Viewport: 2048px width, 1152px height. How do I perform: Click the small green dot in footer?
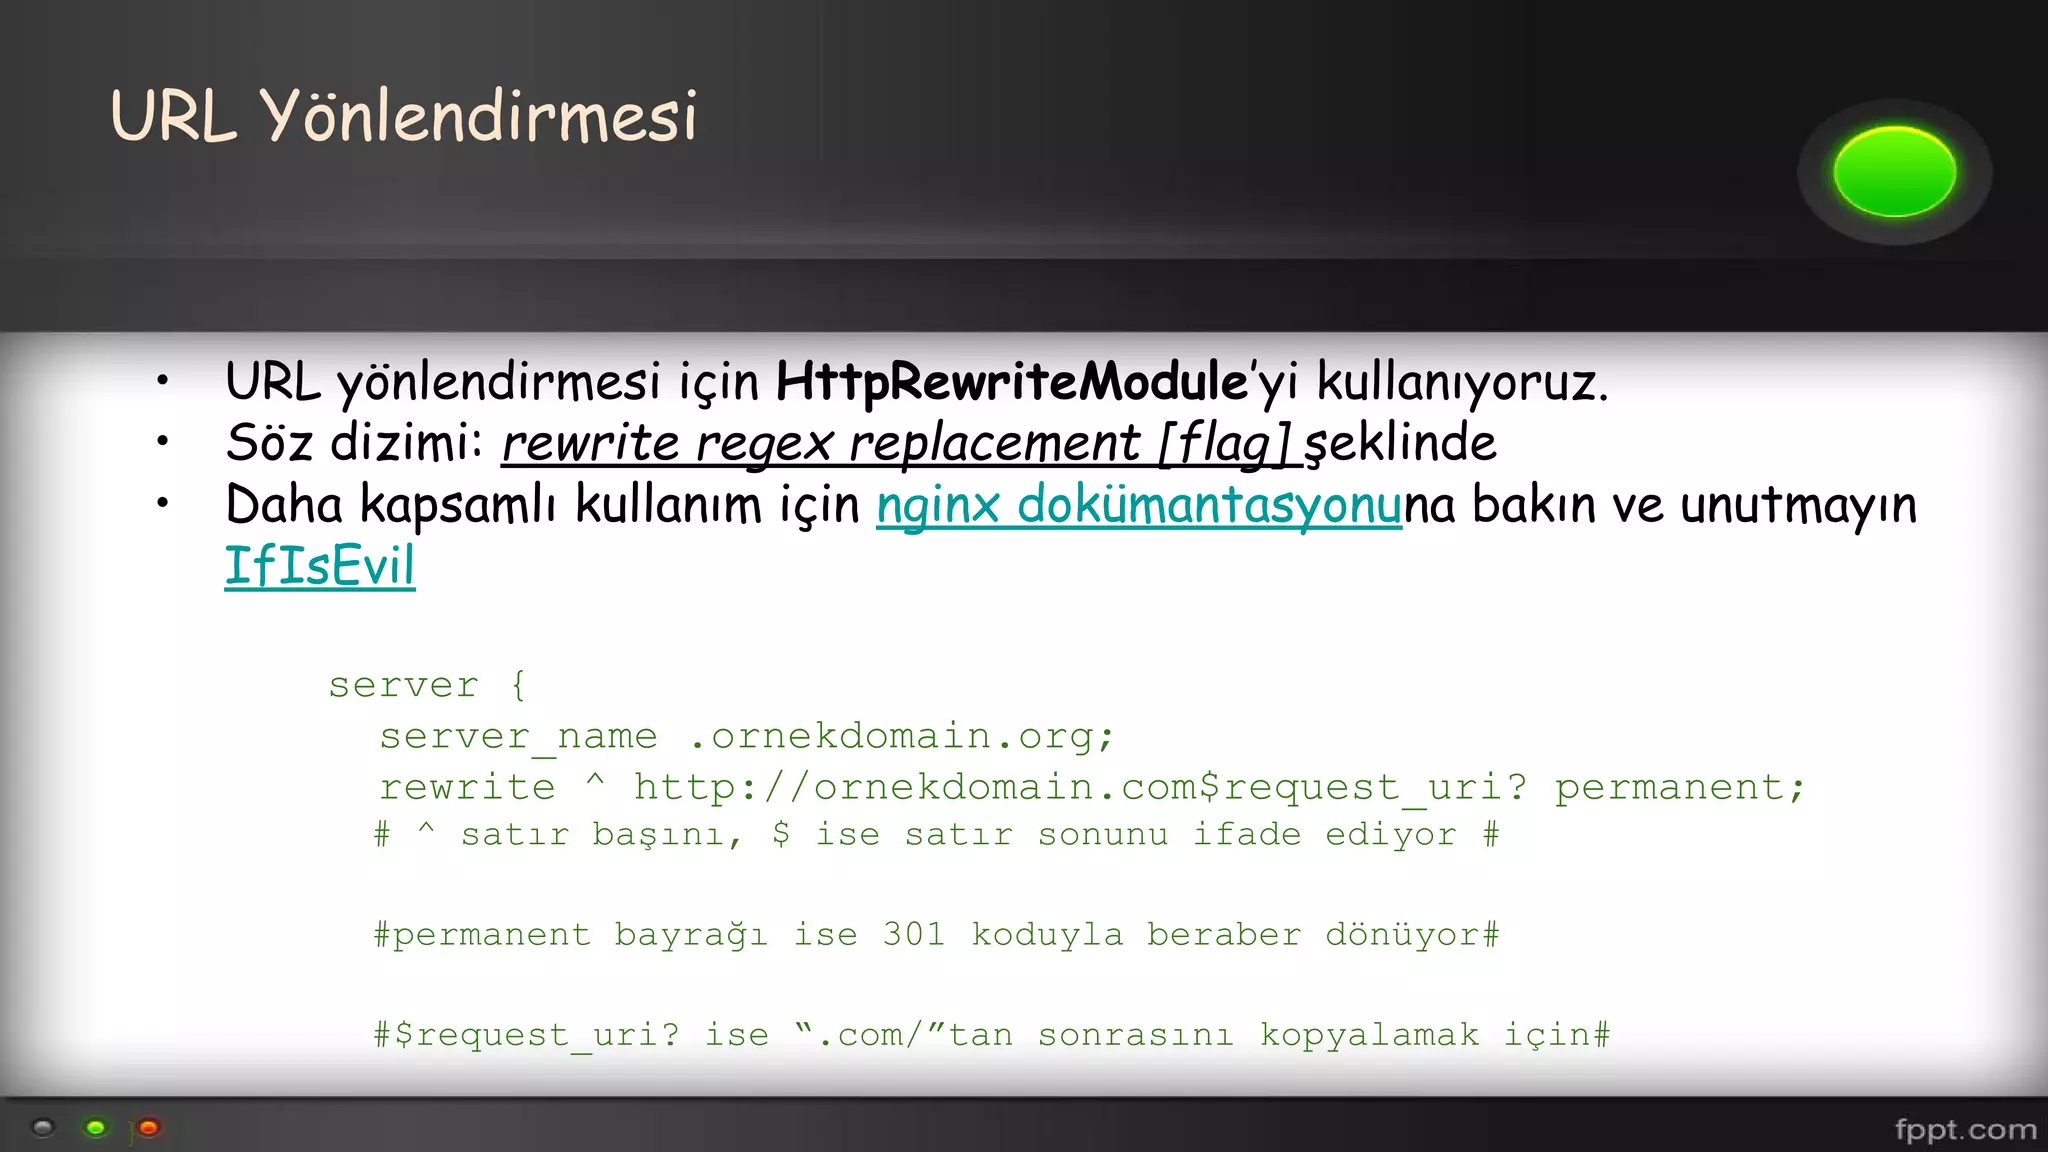(x=96, y=1128)
